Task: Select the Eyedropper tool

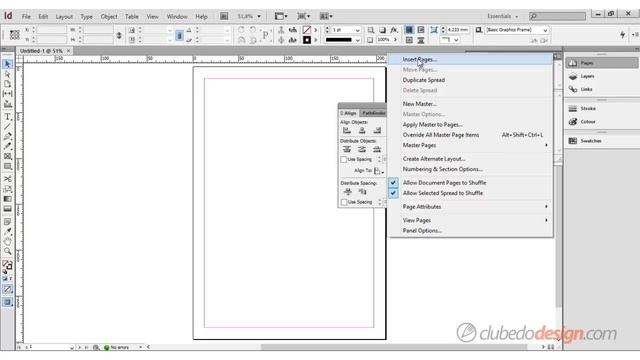Action: (x=7, y=231)
